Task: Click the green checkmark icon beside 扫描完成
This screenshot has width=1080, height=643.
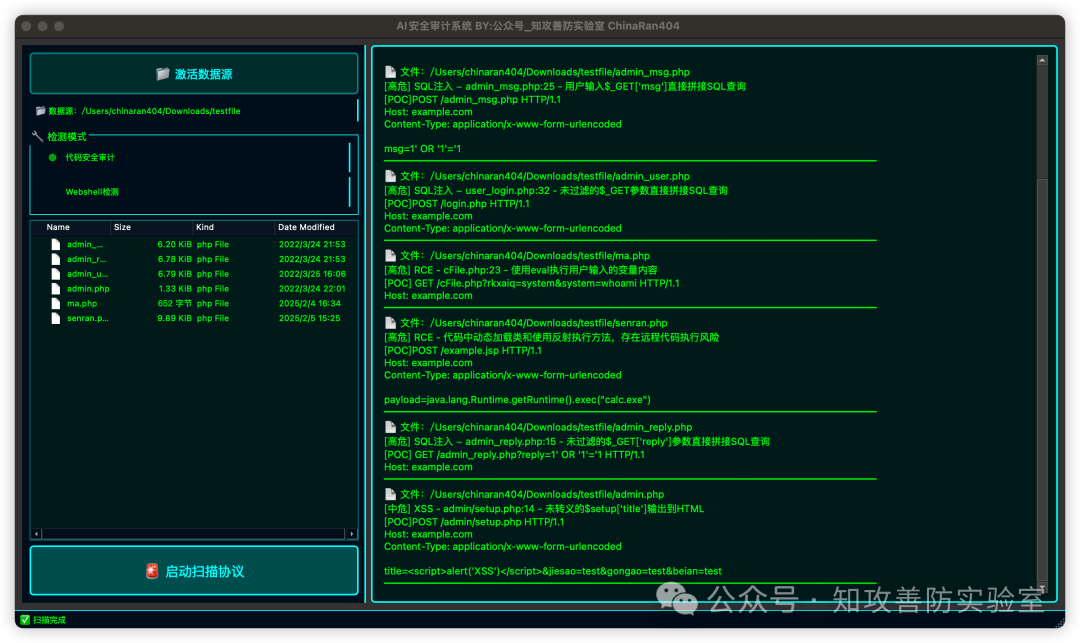Action: [25, 620]
